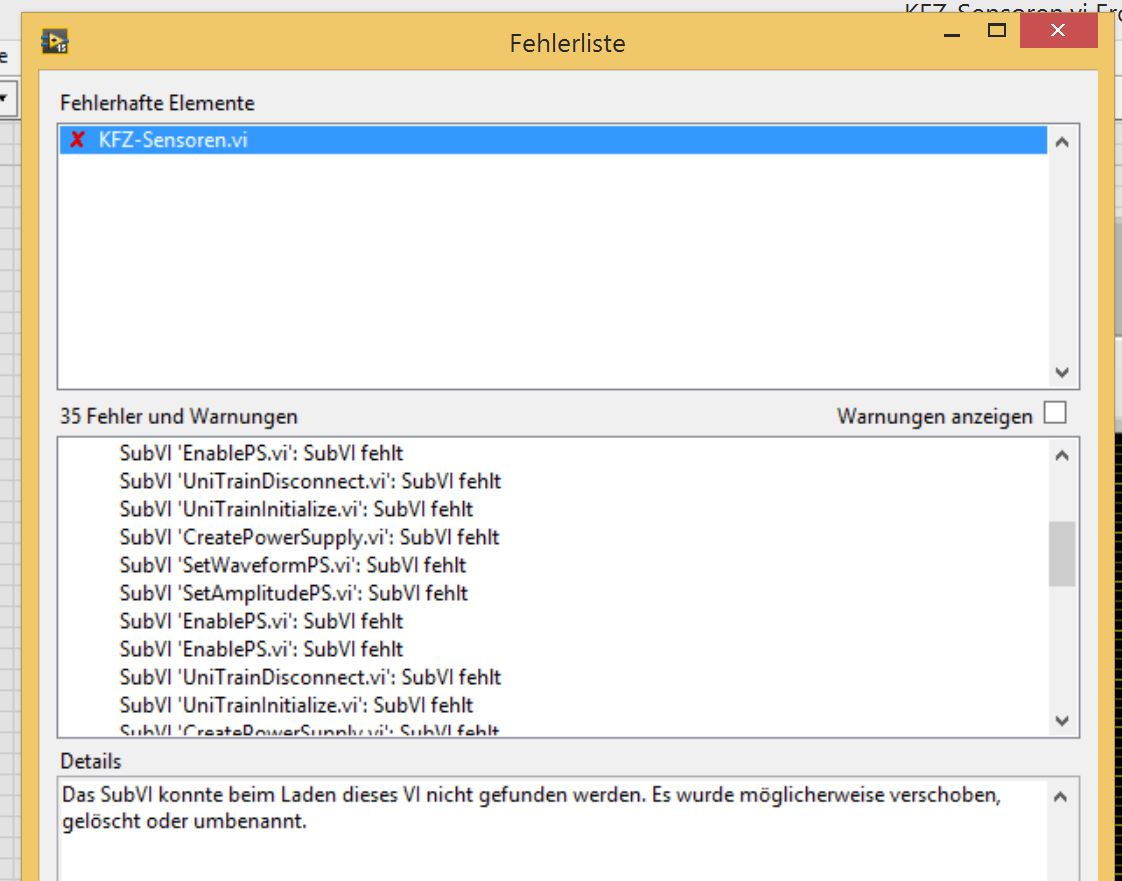
Task: Enable the Warnungen anzeigen checkbox
Action: pos(1055,413)
